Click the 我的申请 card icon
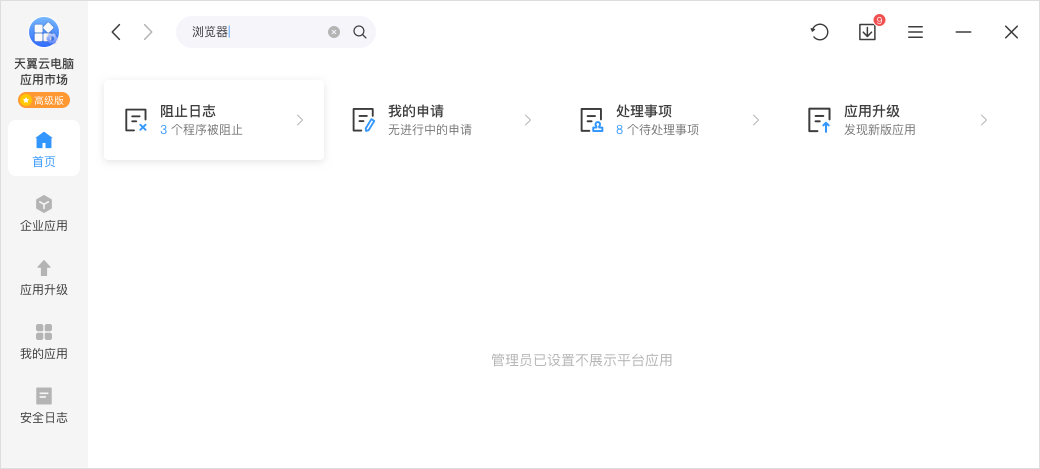This screenshot has width=1040, height=469. click(x=363, y=120)
